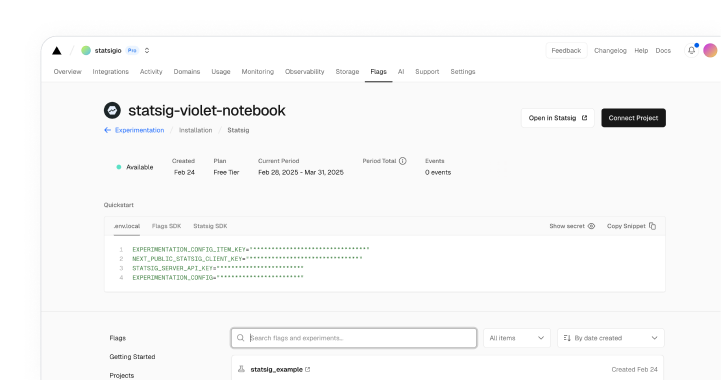Click Copy Snippet button

click(631, 226)
